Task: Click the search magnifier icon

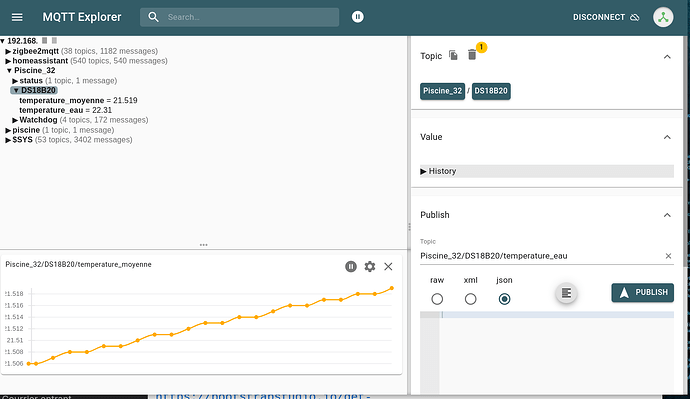Action: click(x=153, y=17)
